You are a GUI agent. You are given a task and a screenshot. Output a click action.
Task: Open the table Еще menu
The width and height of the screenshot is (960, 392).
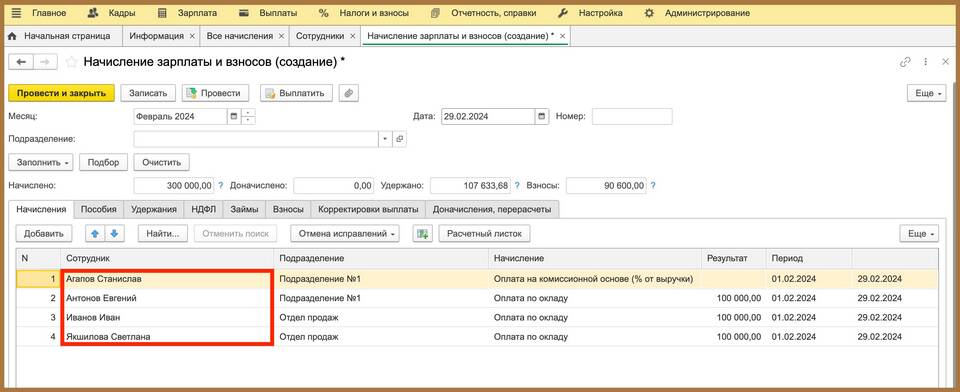[919, 233]
